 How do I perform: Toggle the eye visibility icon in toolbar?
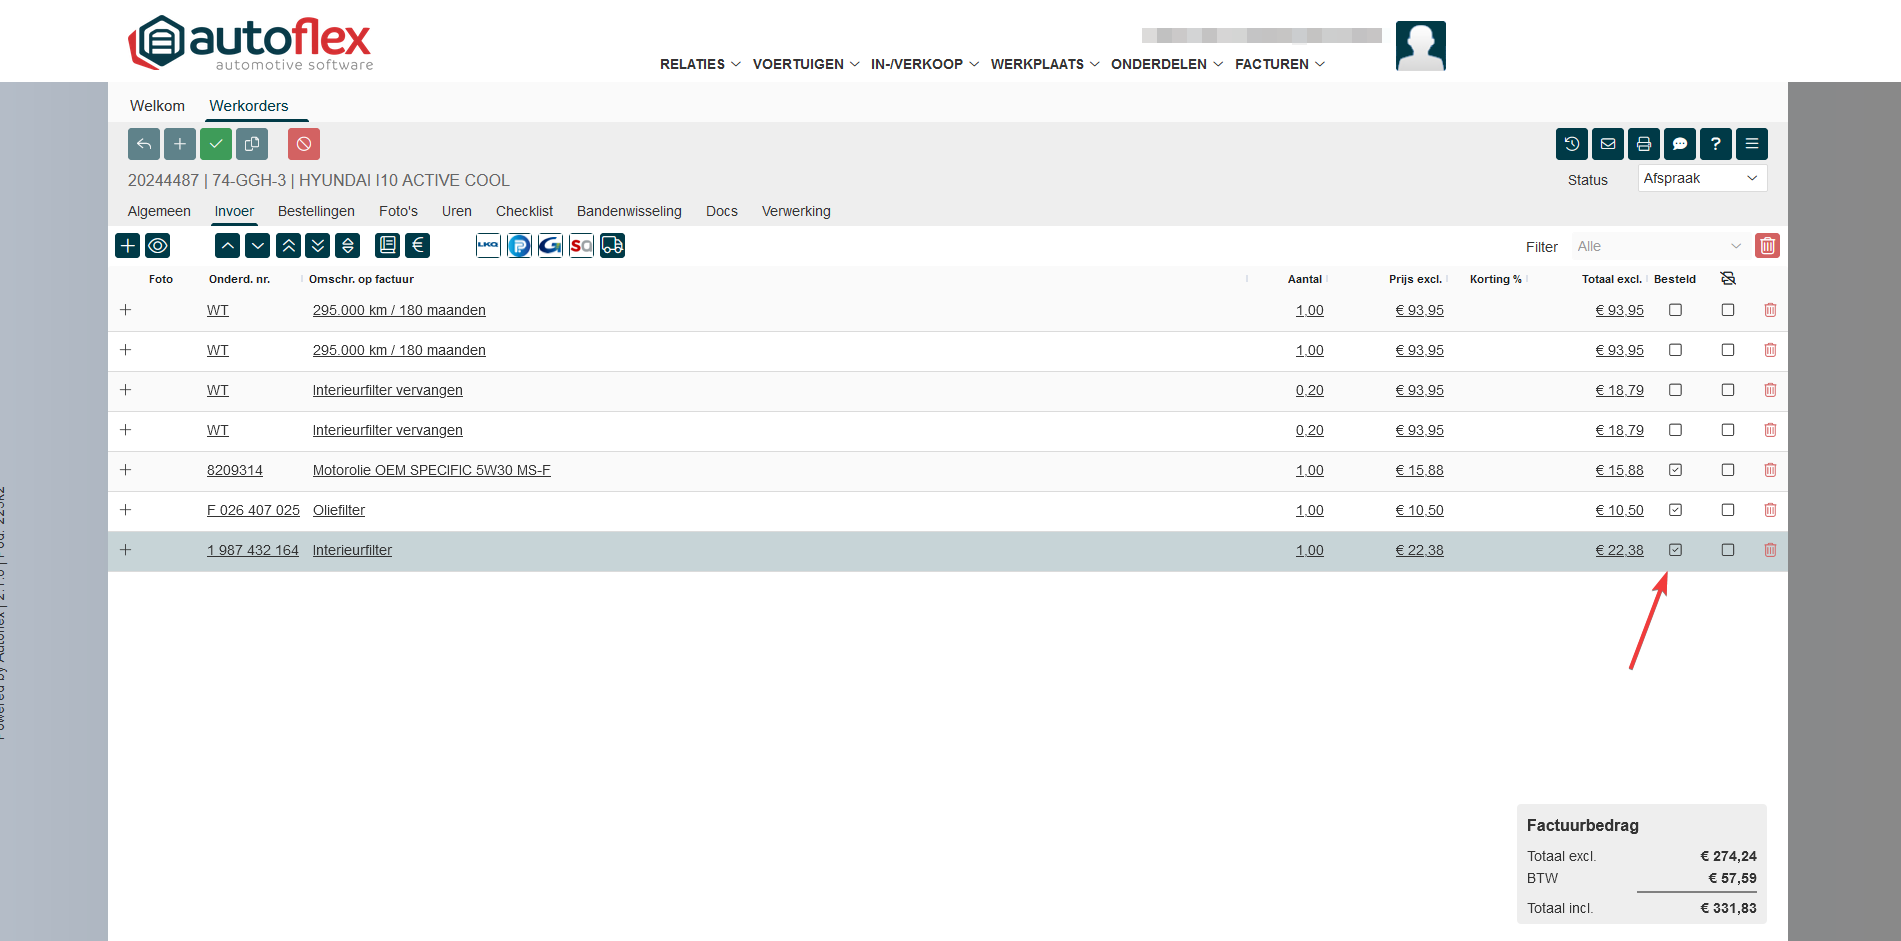coord(158,245)
